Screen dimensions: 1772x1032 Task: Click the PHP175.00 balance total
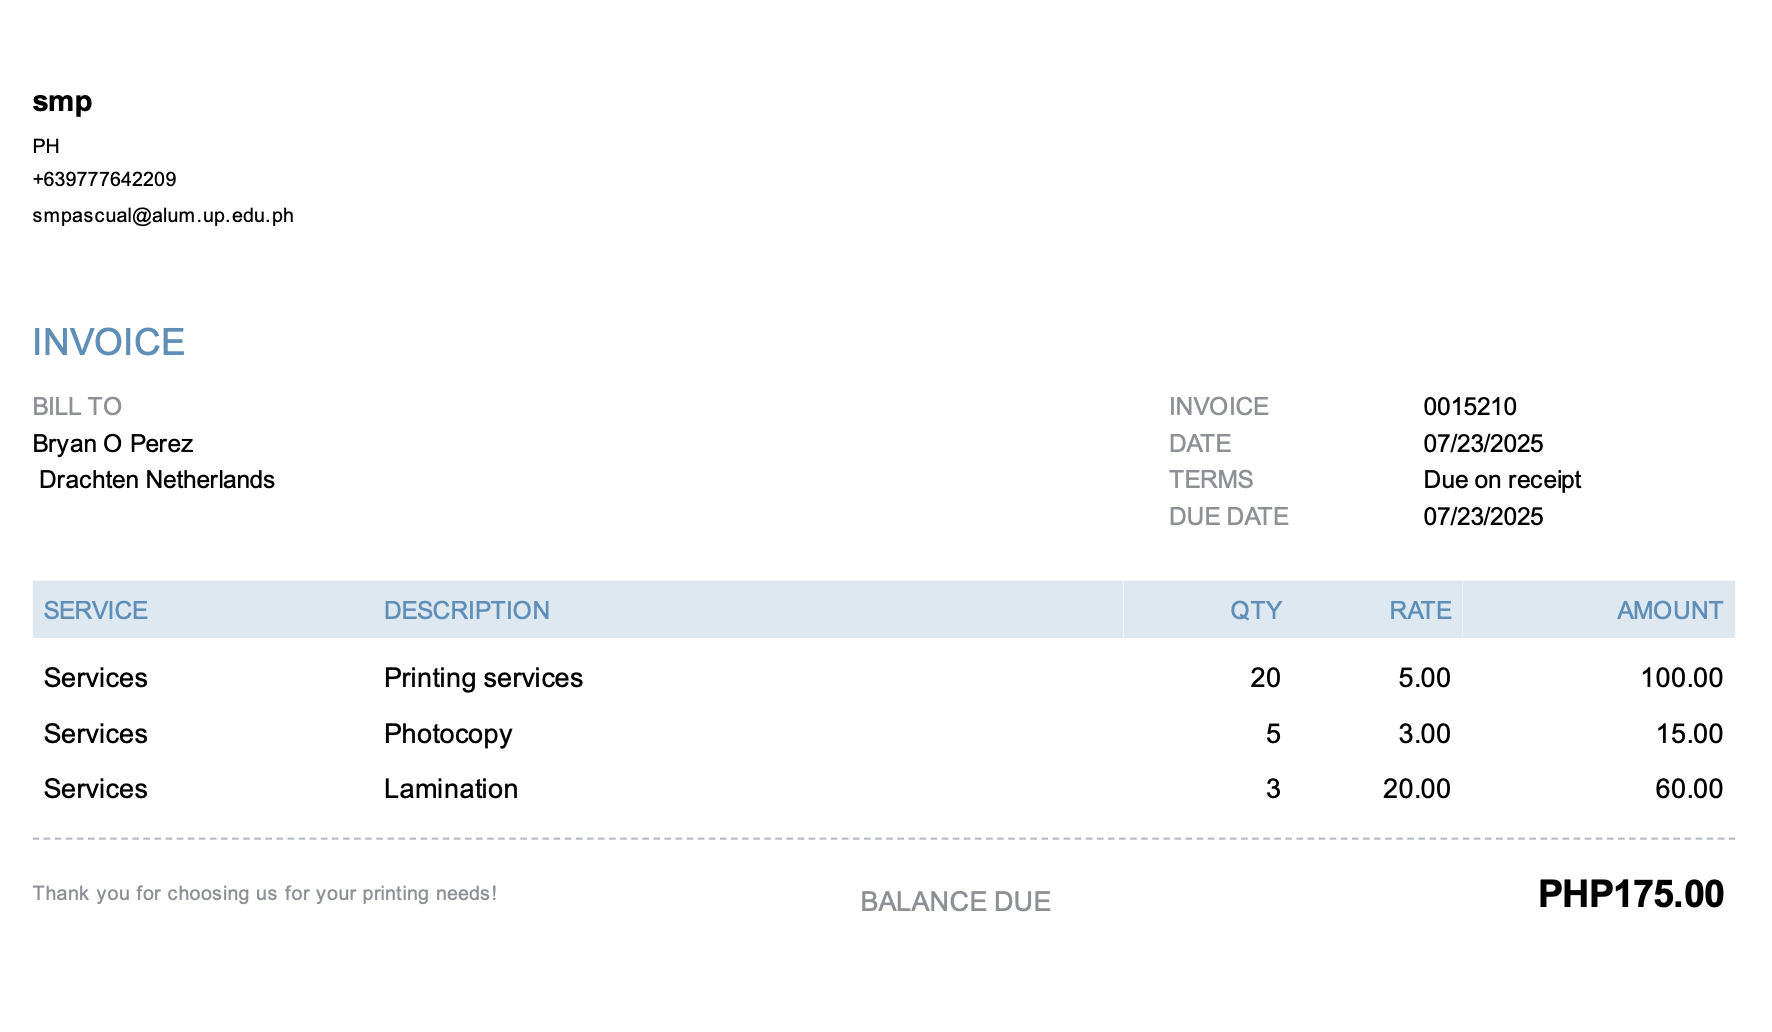(x=1630, y=894)
